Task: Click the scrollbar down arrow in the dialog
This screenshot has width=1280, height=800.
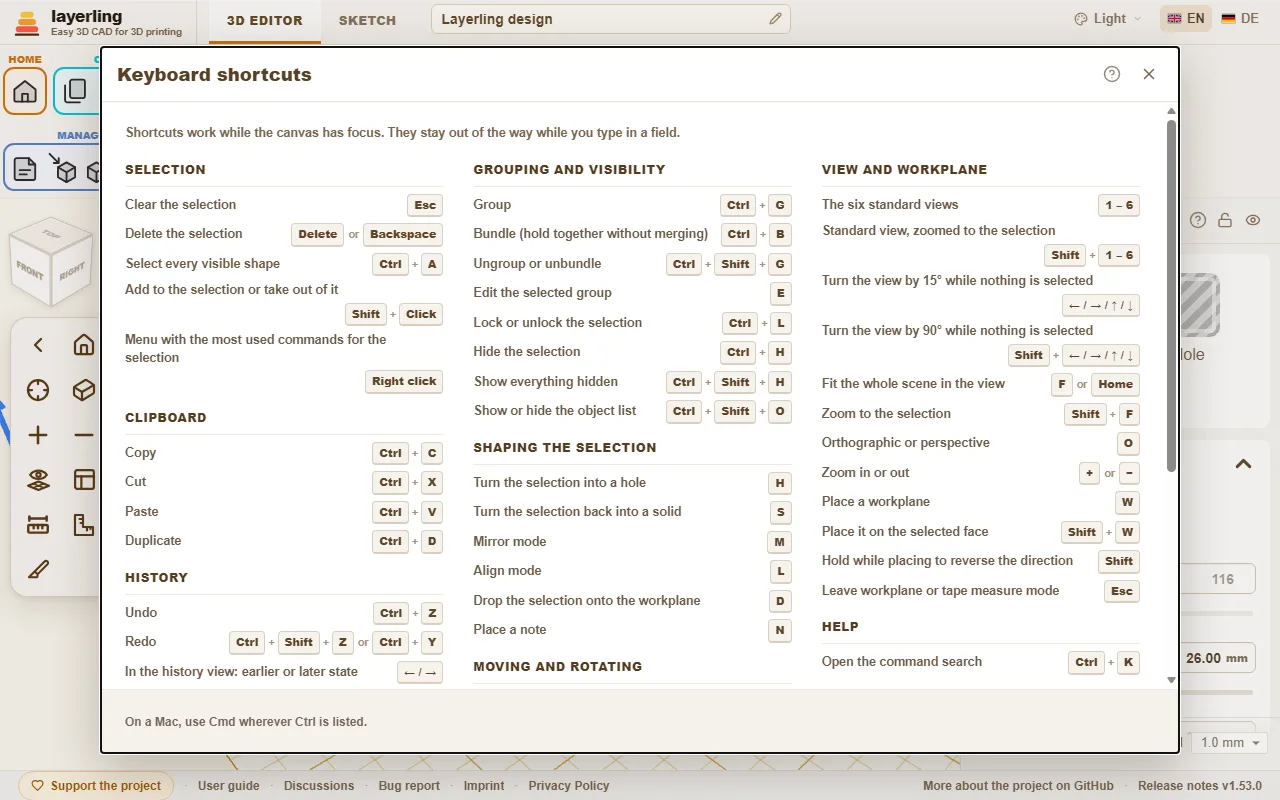Action: pos(1172,680)
